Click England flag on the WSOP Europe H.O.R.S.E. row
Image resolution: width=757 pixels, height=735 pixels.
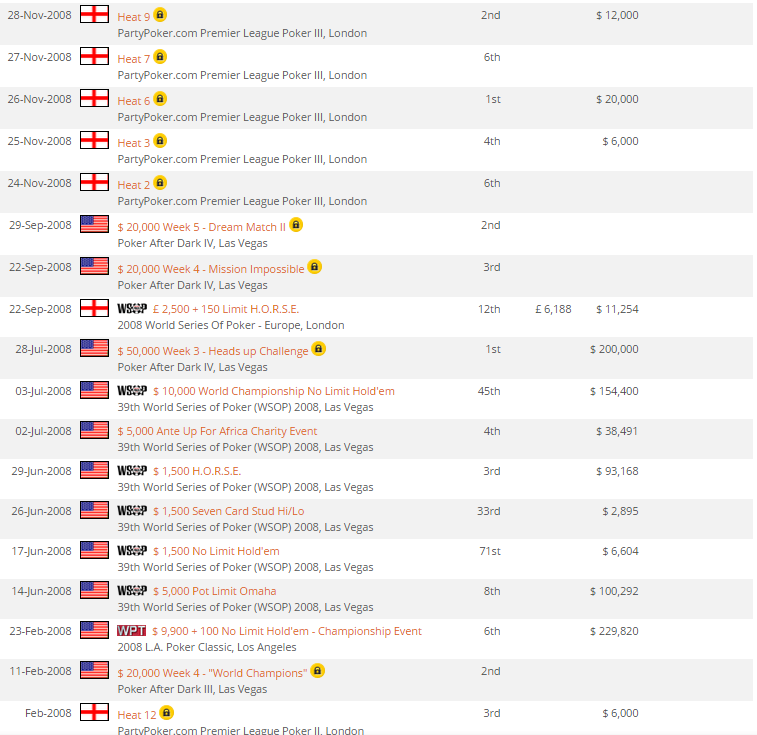point(94,308)
